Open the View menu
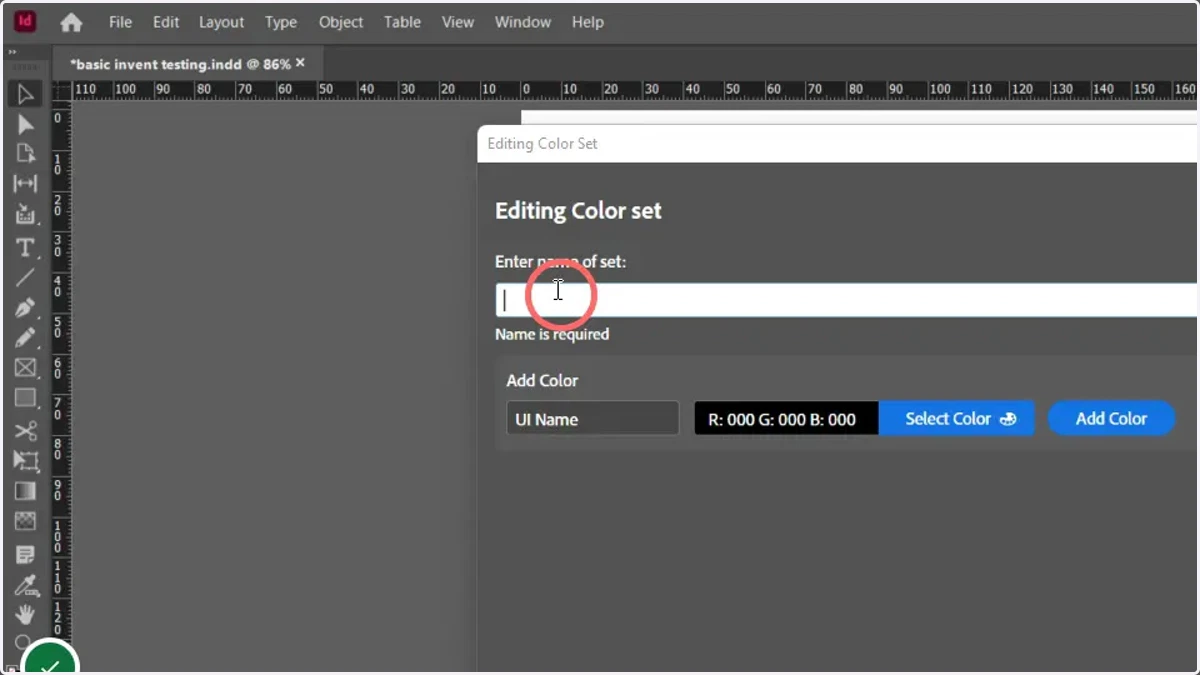The image size is (1200, 675). point(458,22)
